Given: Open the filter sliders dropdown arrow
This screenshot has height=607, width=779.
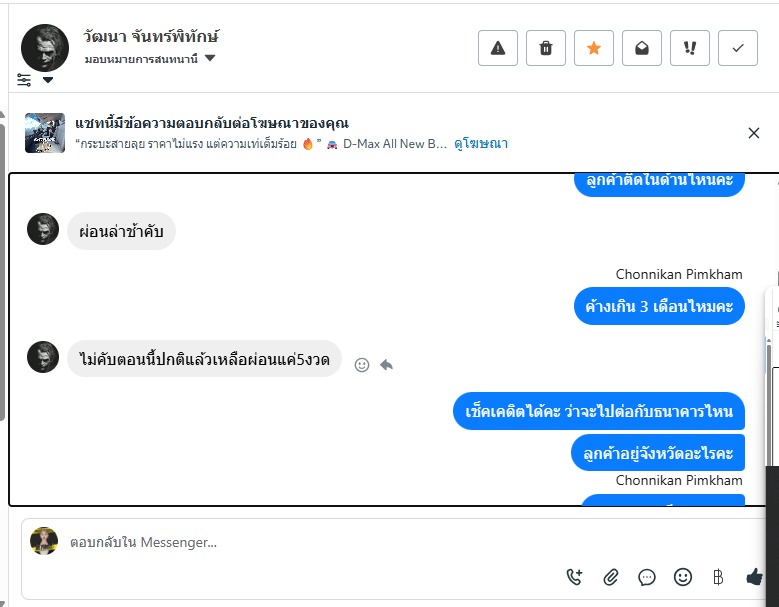Looking at the screenshot, I should tap(48, 80).
